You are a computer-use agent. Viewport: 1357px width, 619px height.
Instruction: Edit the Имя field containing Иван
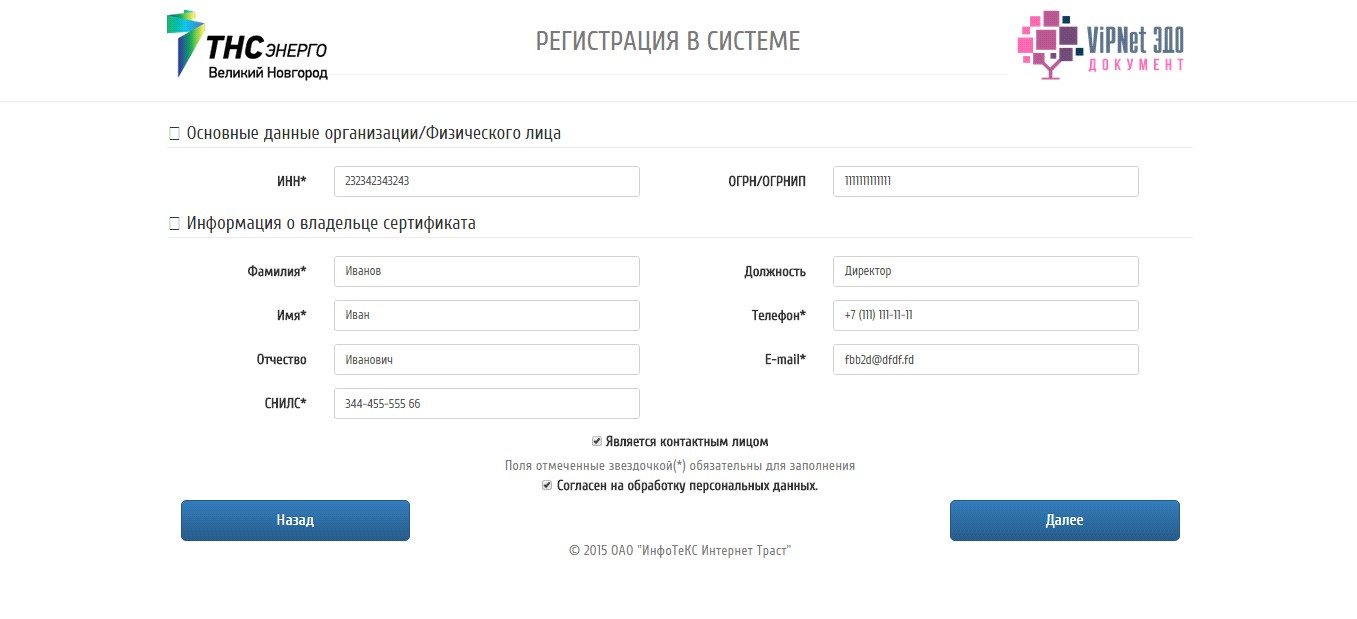[487, 315]
